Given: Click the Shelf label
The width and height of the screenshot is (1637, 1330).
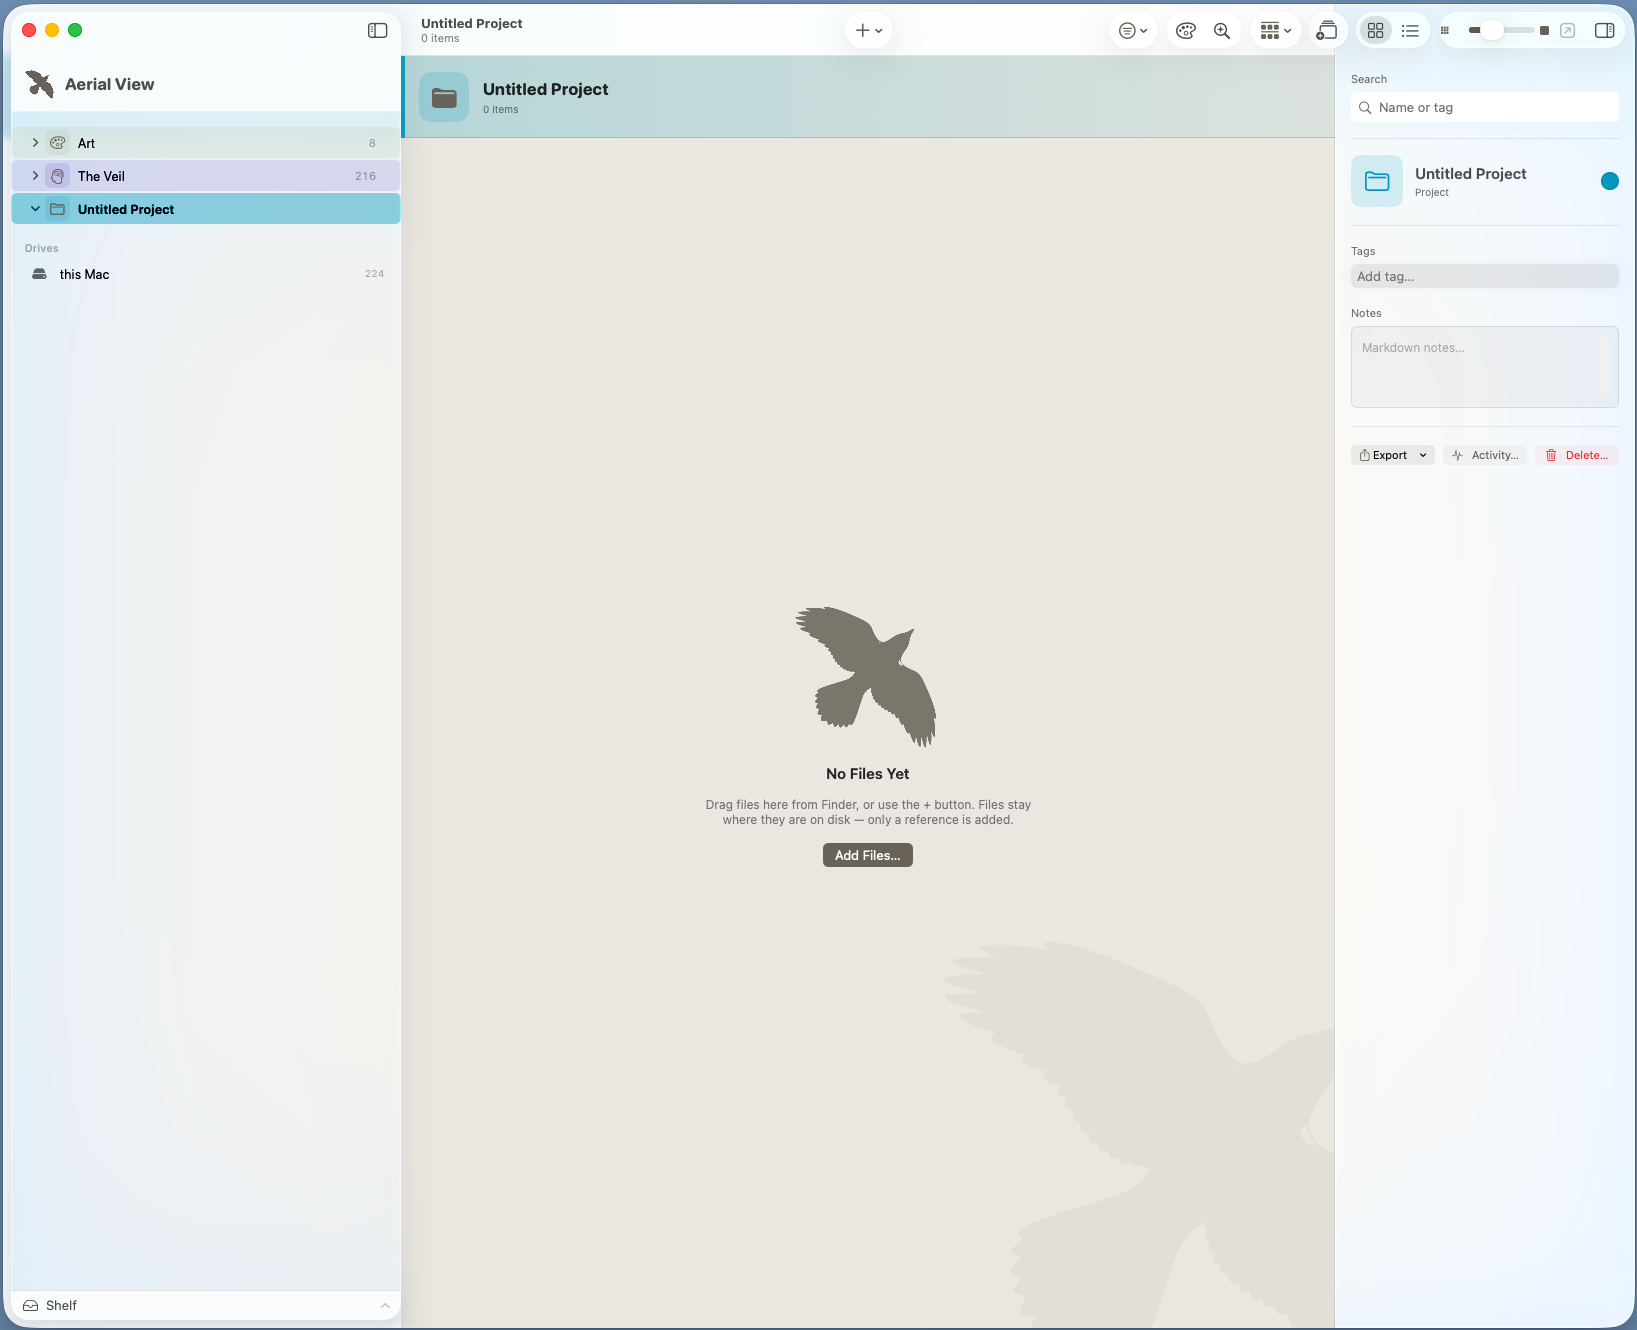Looking at the screenshot, I should click(x=61, y=1305).
